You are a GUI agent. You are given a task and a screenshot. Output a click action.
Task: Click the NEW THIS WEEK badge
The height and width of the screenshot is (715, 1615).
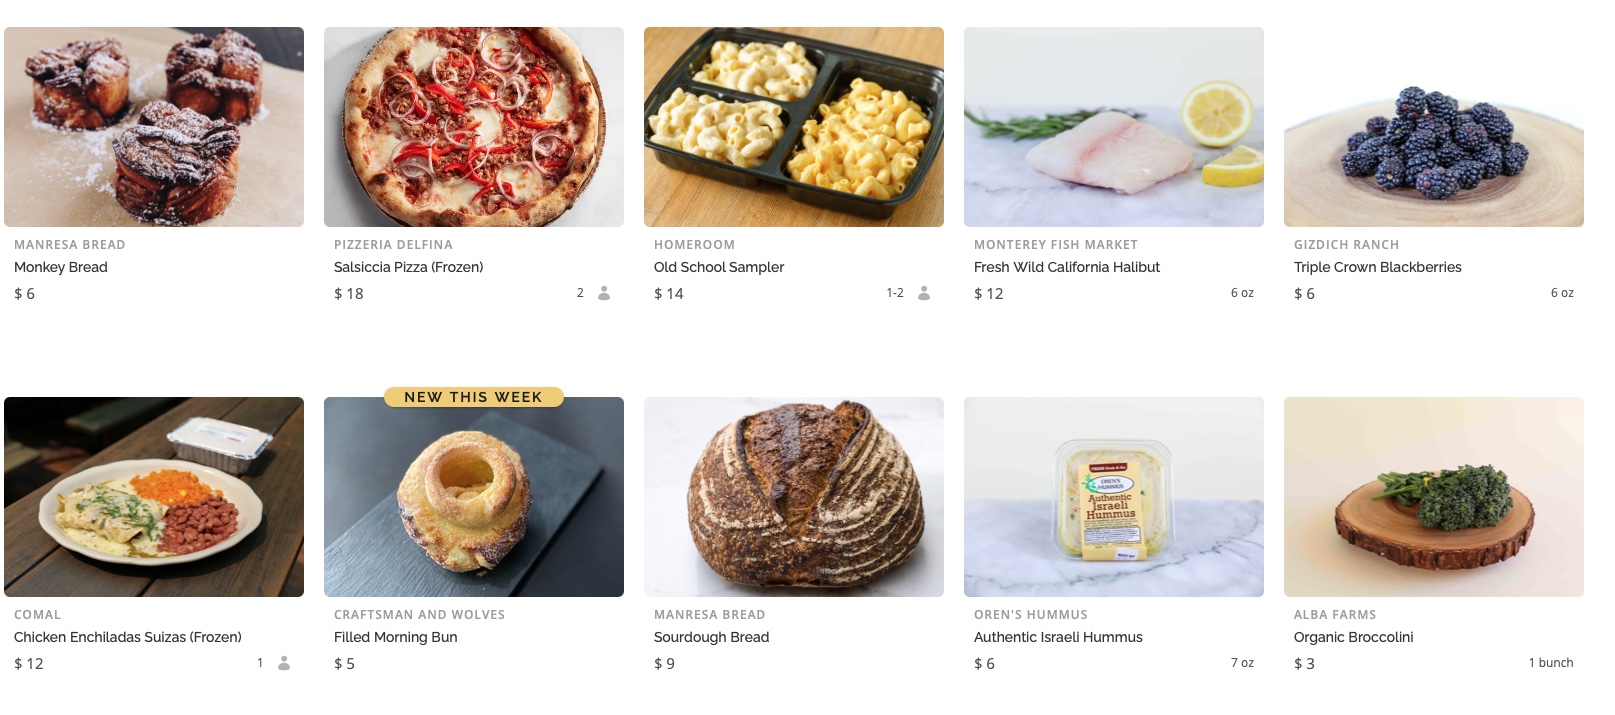pos(474,397)
